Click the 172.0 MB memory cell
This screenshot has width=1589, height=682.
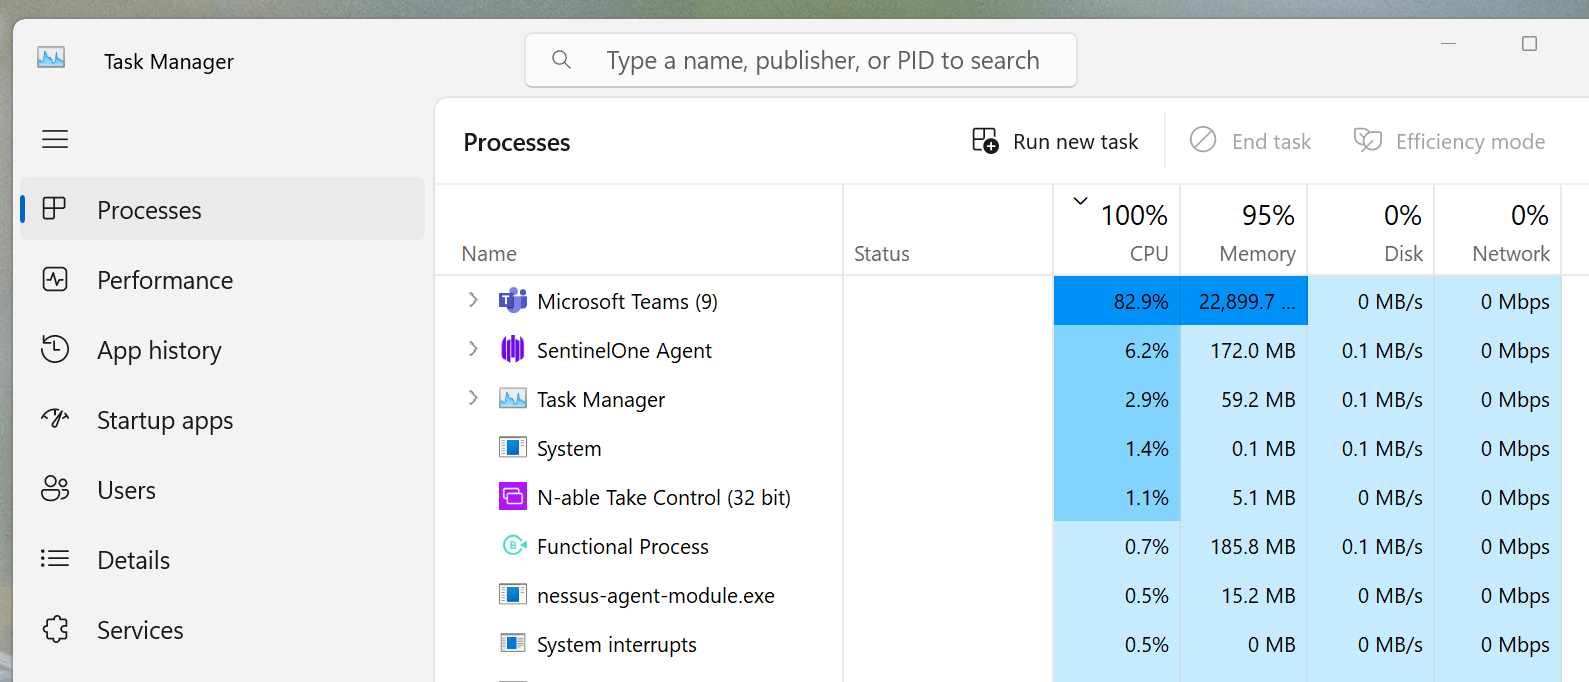tap(1244, 350)
